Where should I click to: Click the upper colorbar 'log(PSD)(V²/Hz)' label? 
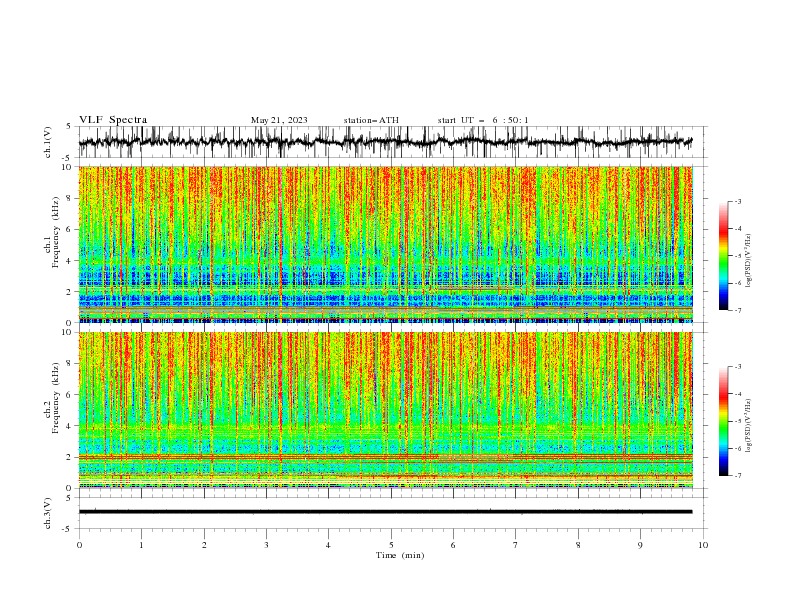click(748, 261)
